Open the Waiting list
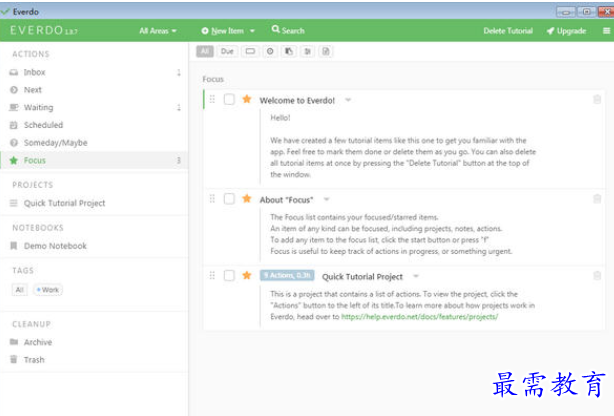Screen dimensions: 614x416 coord(94,107)
